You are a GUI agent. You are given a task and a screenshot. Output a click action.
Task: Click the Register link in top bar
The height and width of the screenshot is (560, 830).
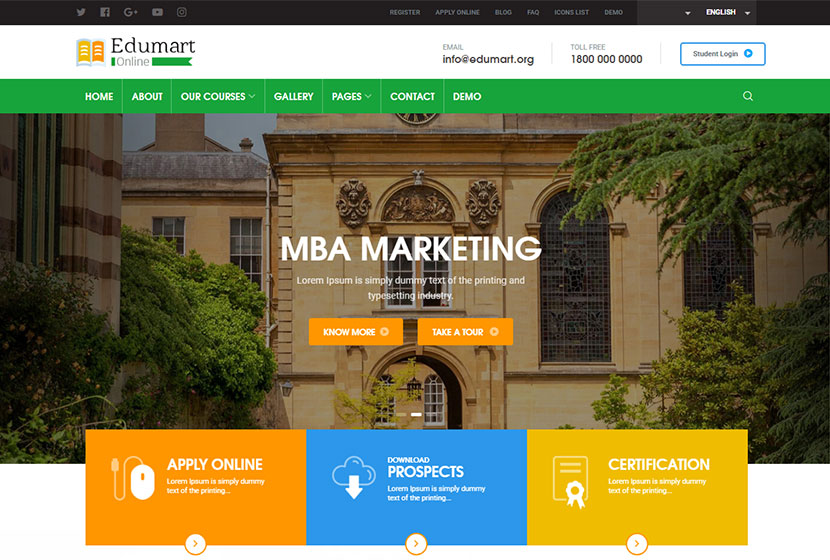coord(405,12)
